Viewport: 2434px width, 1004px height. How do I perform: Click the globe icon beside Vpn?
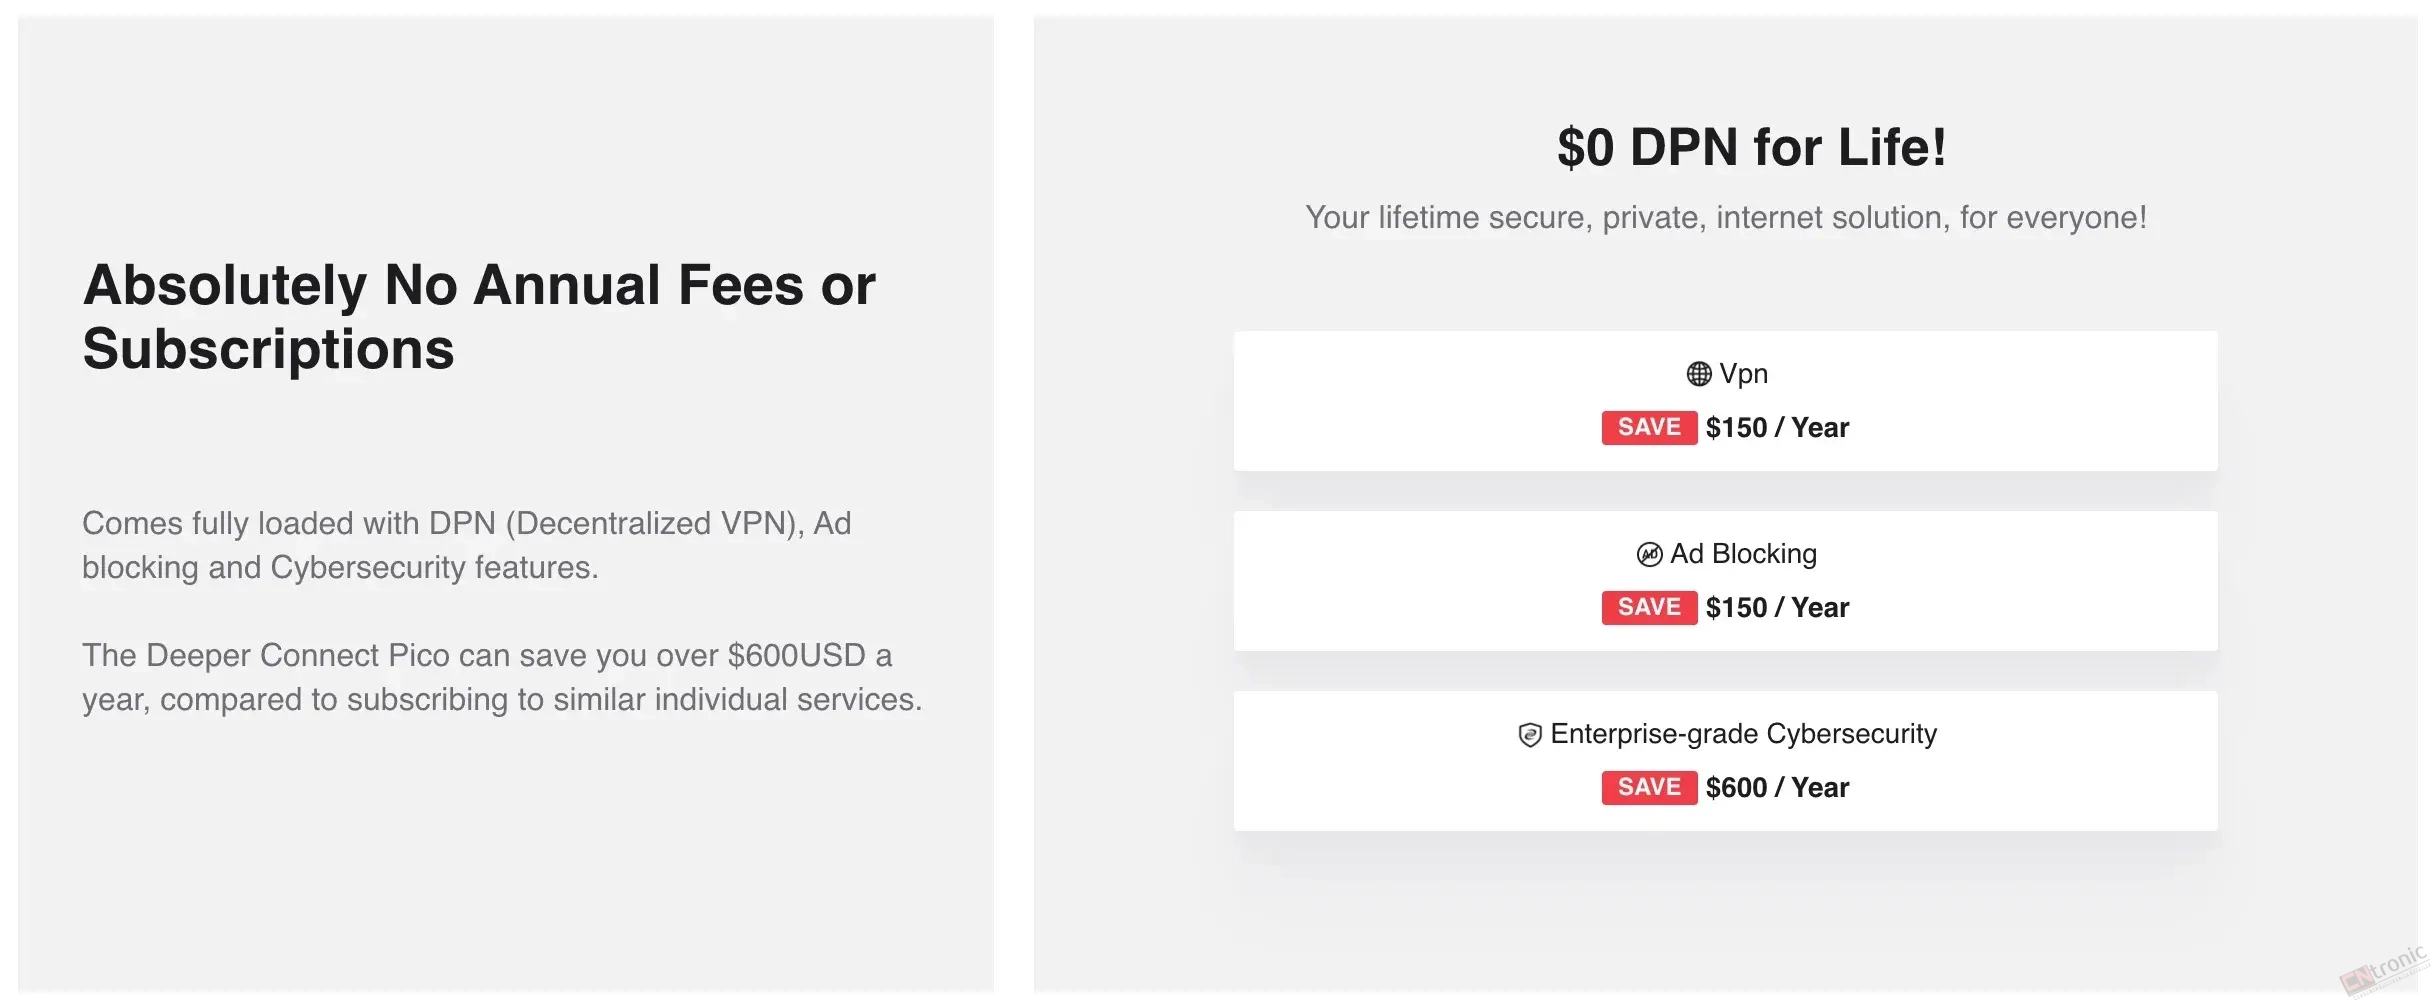[x=1698, y=374]
